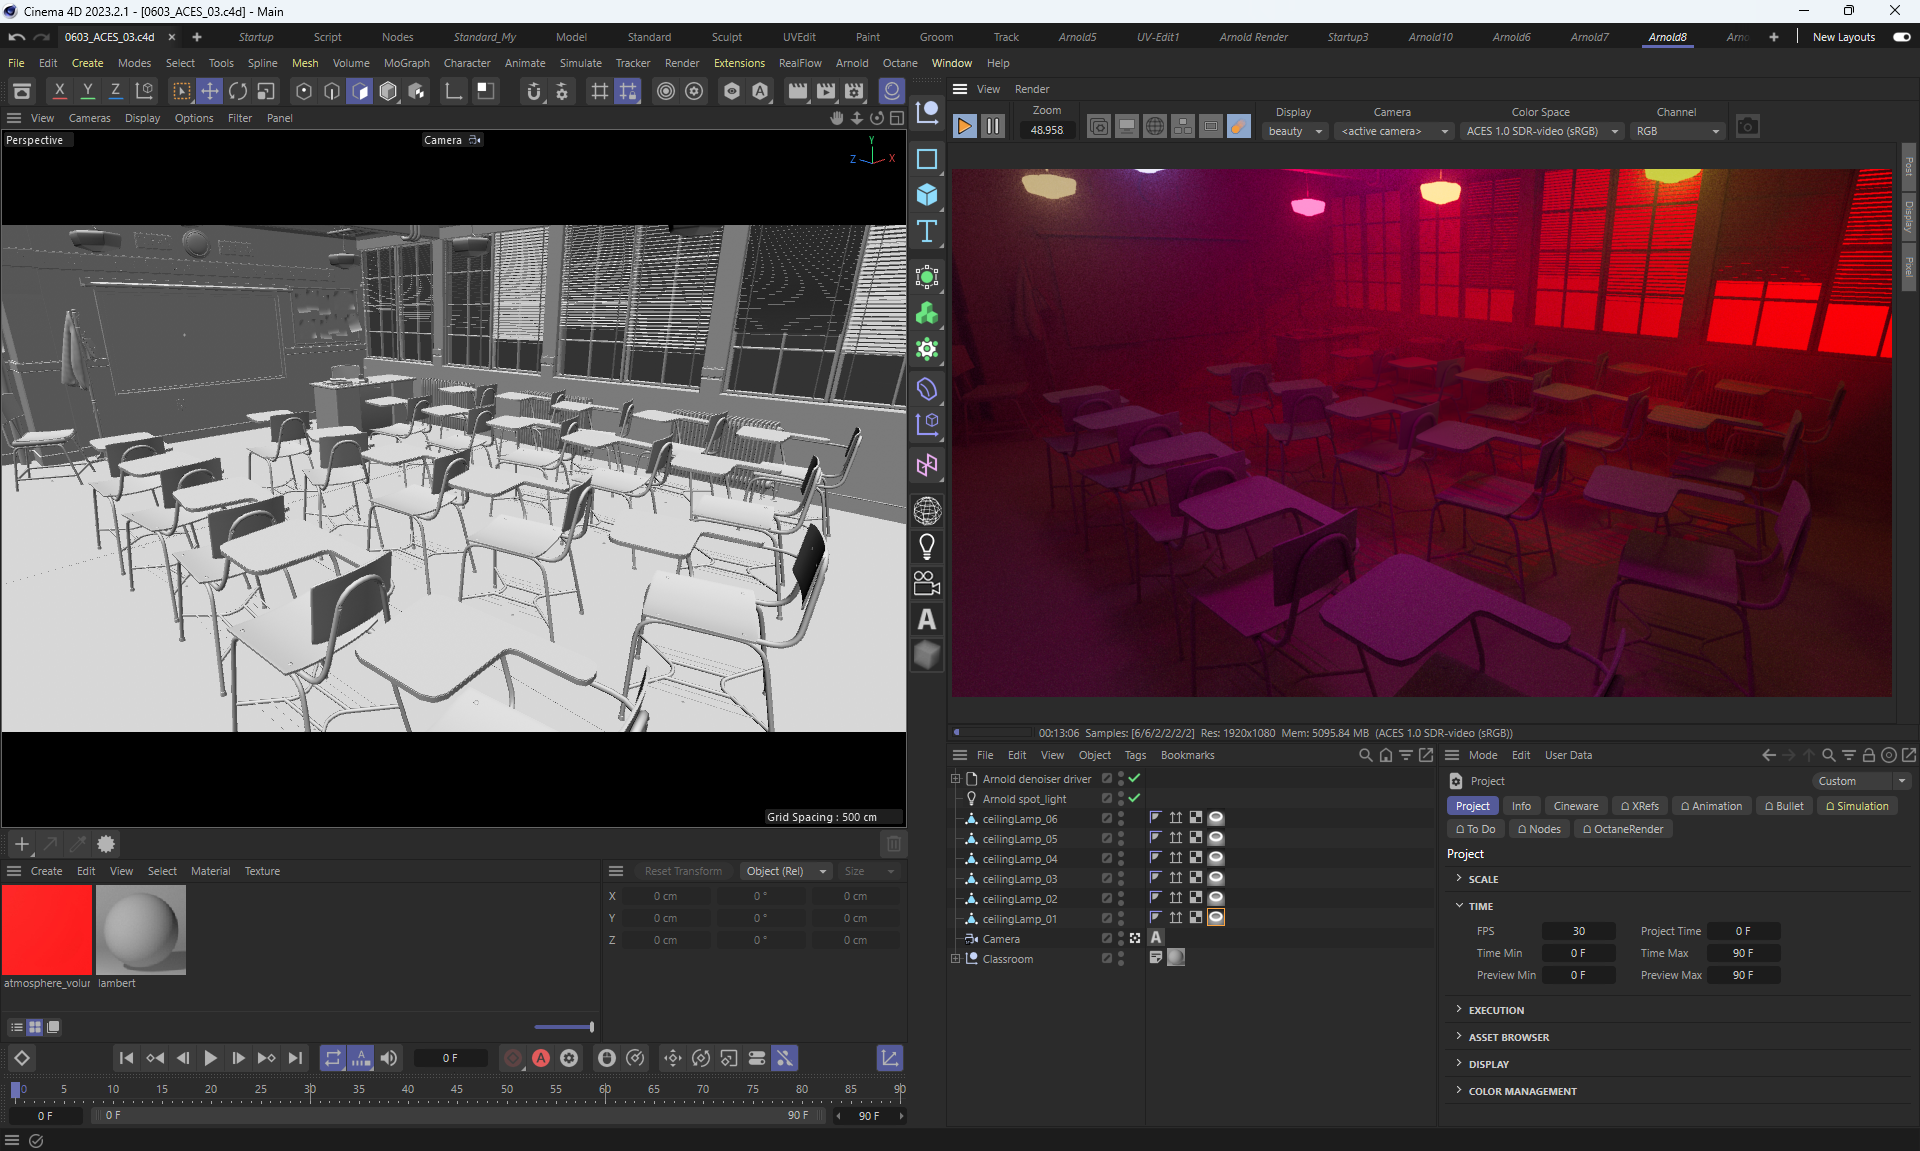The height and width of the screenshot is (1151, 1920).
Task: Click the Camera object icon in palette
Action: click(927, 583)
